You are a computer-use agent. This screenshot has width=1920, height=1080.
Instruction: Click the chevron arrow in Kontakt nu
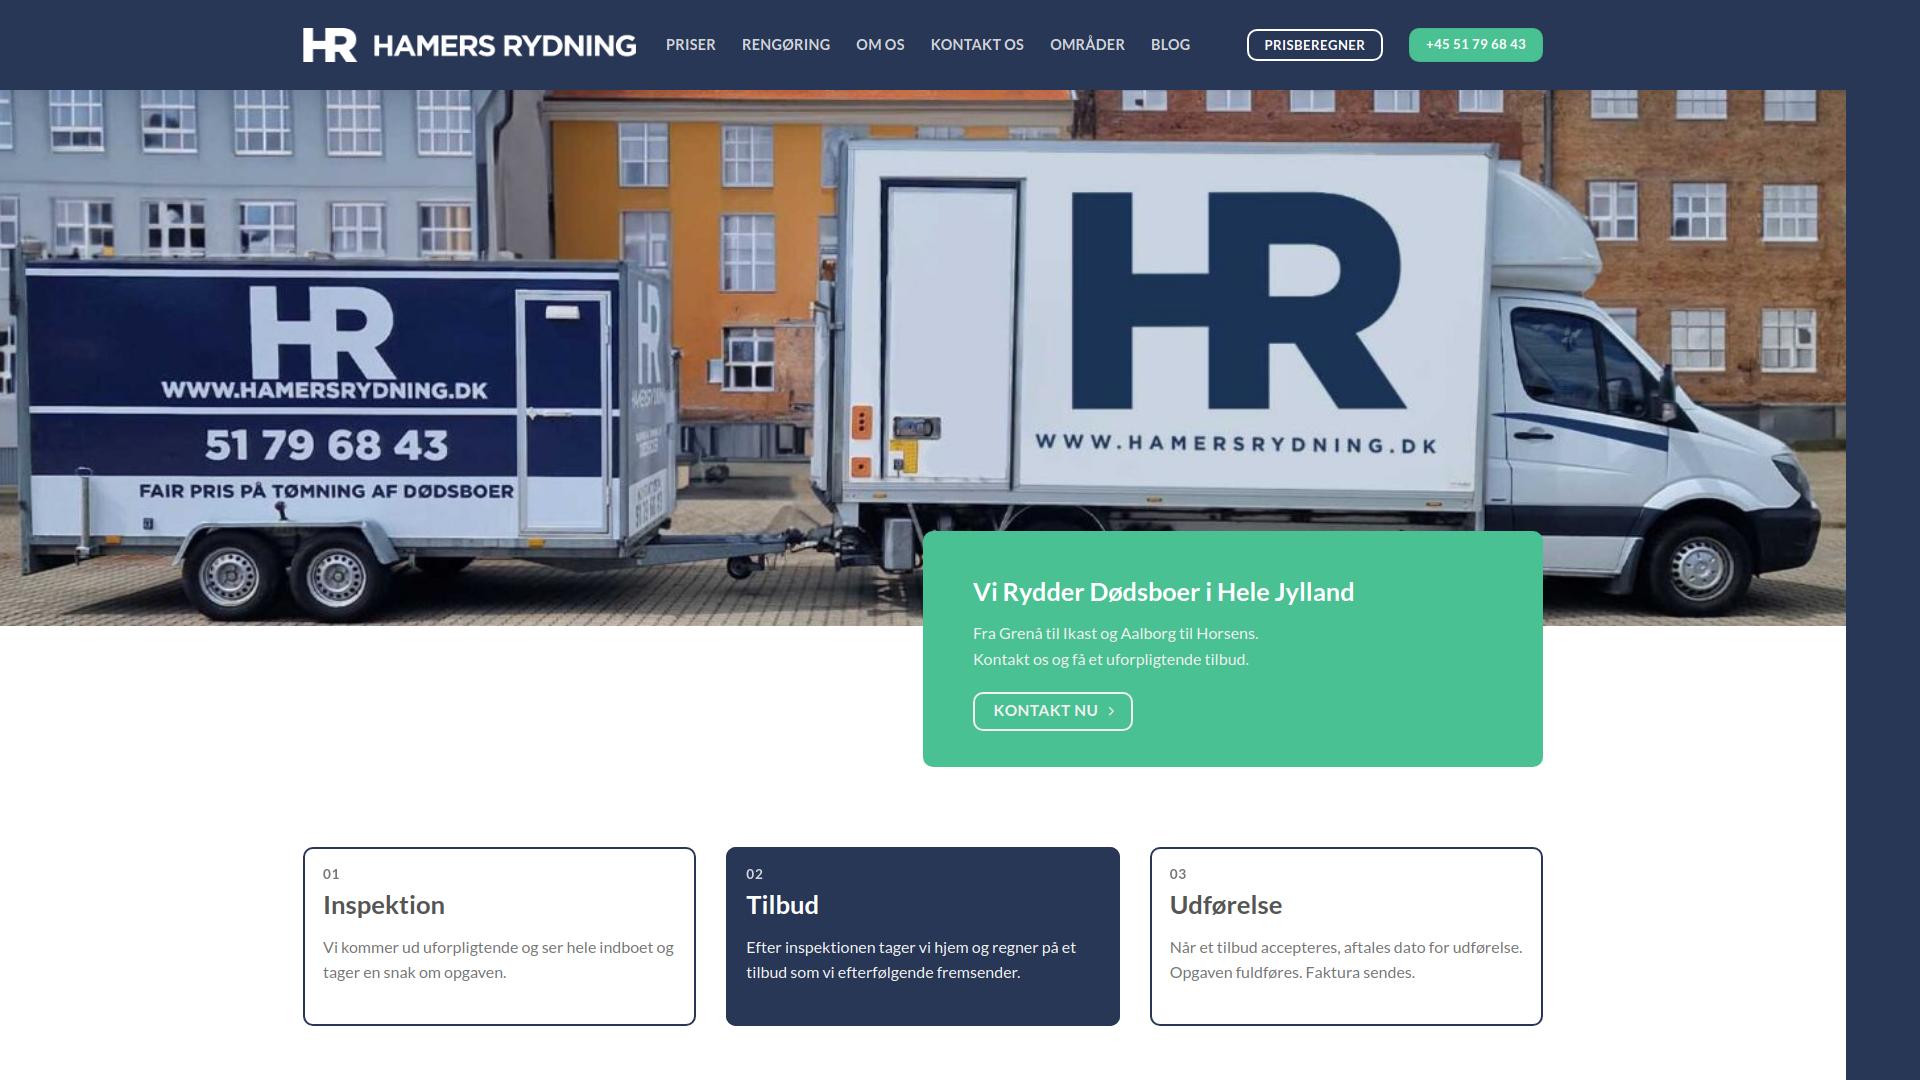pyautogui.click(x=1111, y=711)
